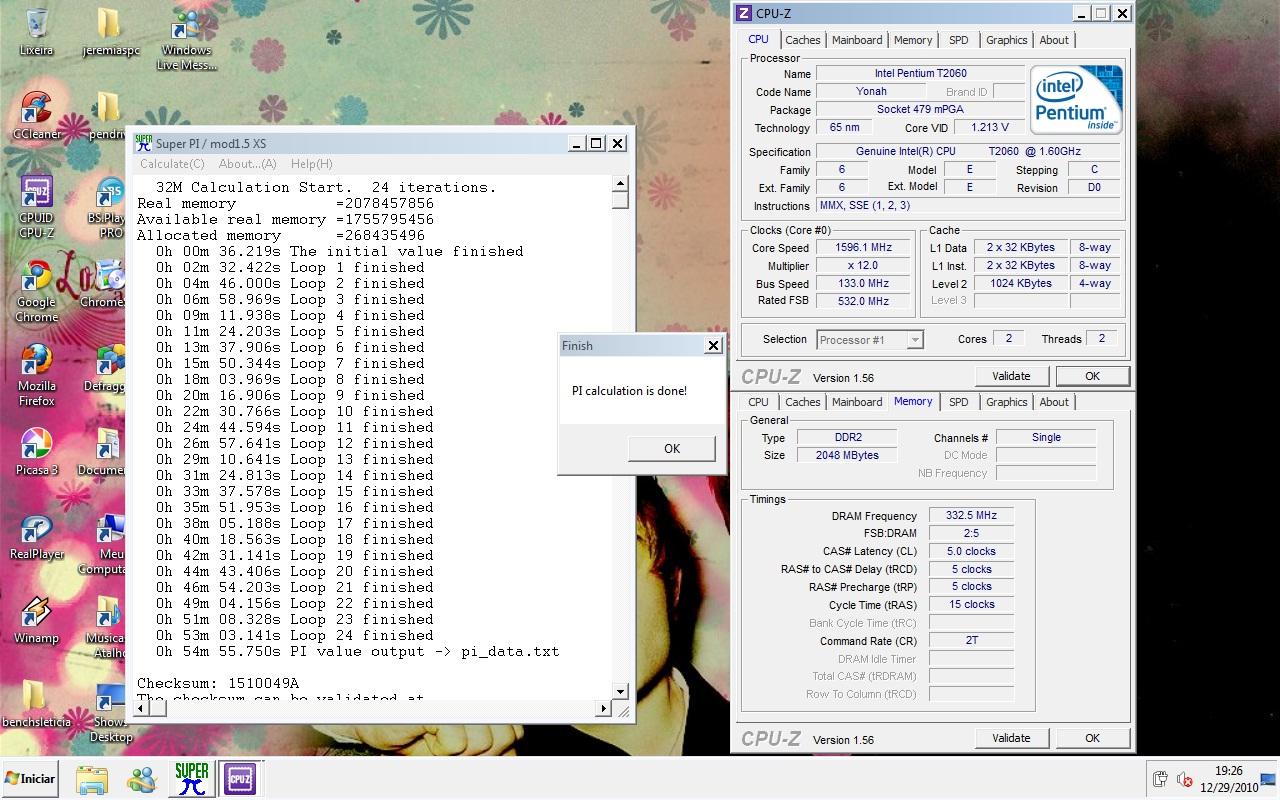Open About tab in lower CPU-Z window
The height and width of the screenshot is (800, 1280).
tap(1054, 402)
